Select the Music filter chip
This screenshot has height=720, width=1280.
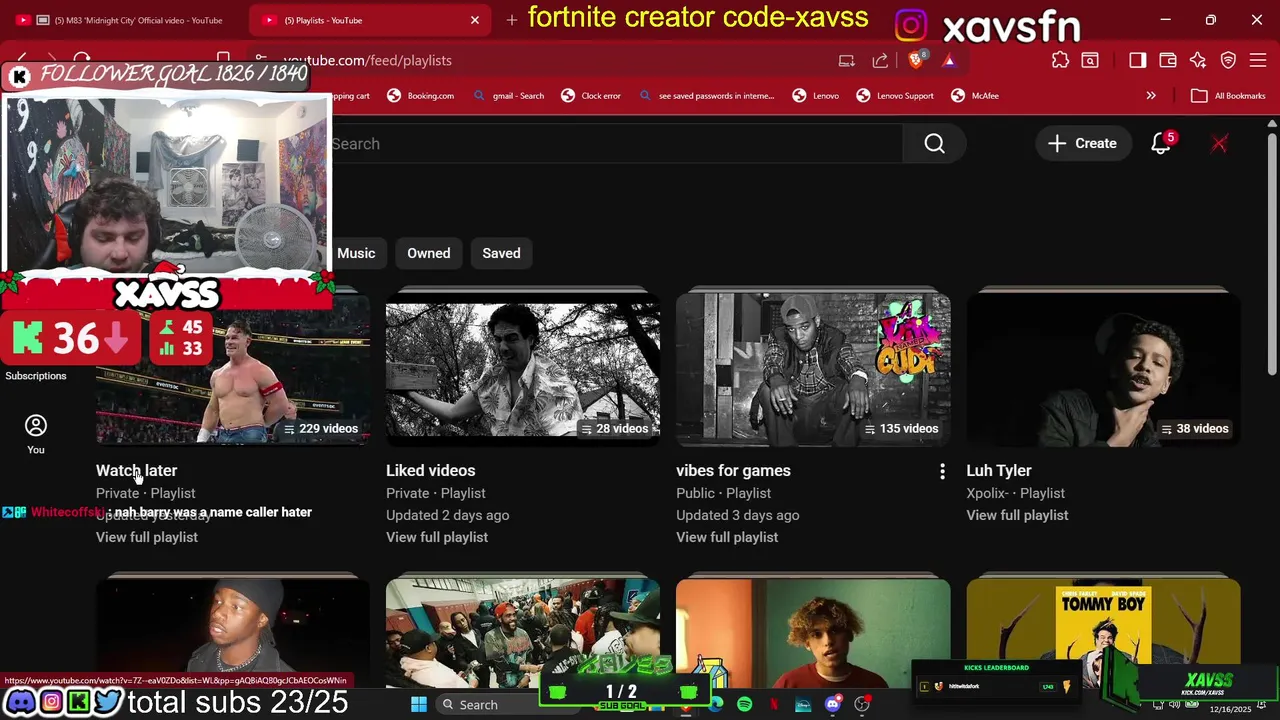tap(356, 253)
